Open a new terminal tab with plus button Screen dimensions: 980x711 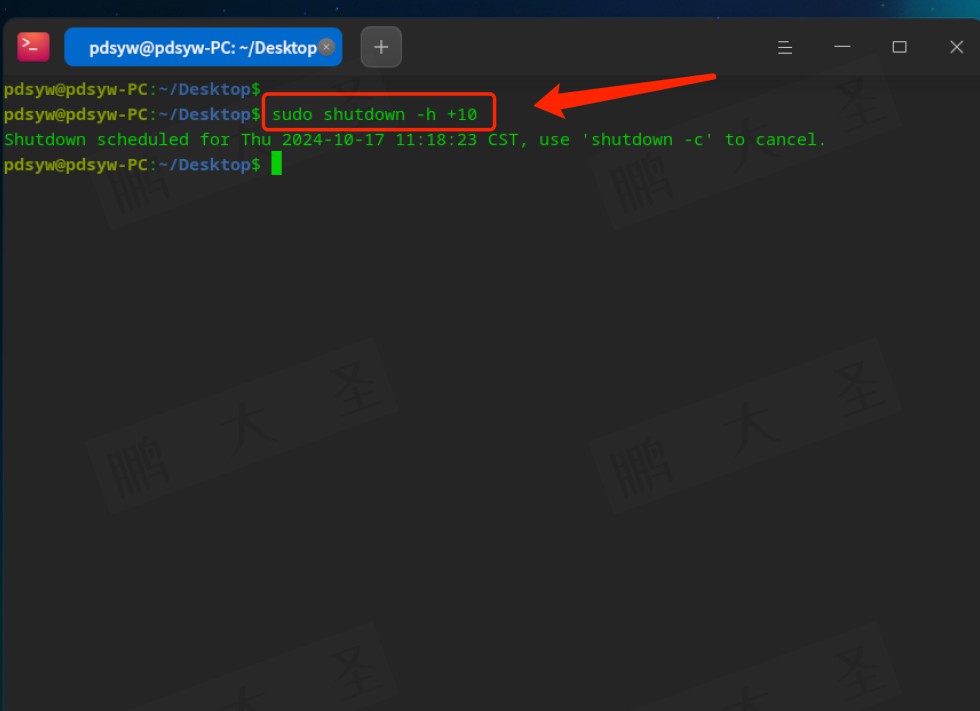(x=381, y=47)
